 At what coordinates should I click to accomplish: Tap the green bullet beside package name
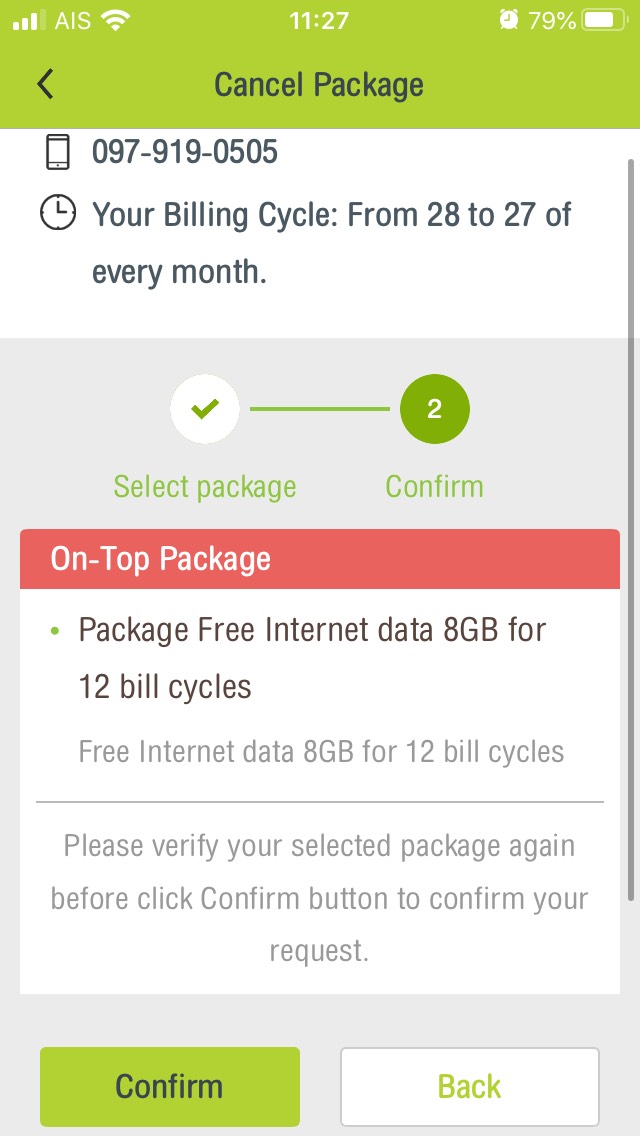click(54, 631)
